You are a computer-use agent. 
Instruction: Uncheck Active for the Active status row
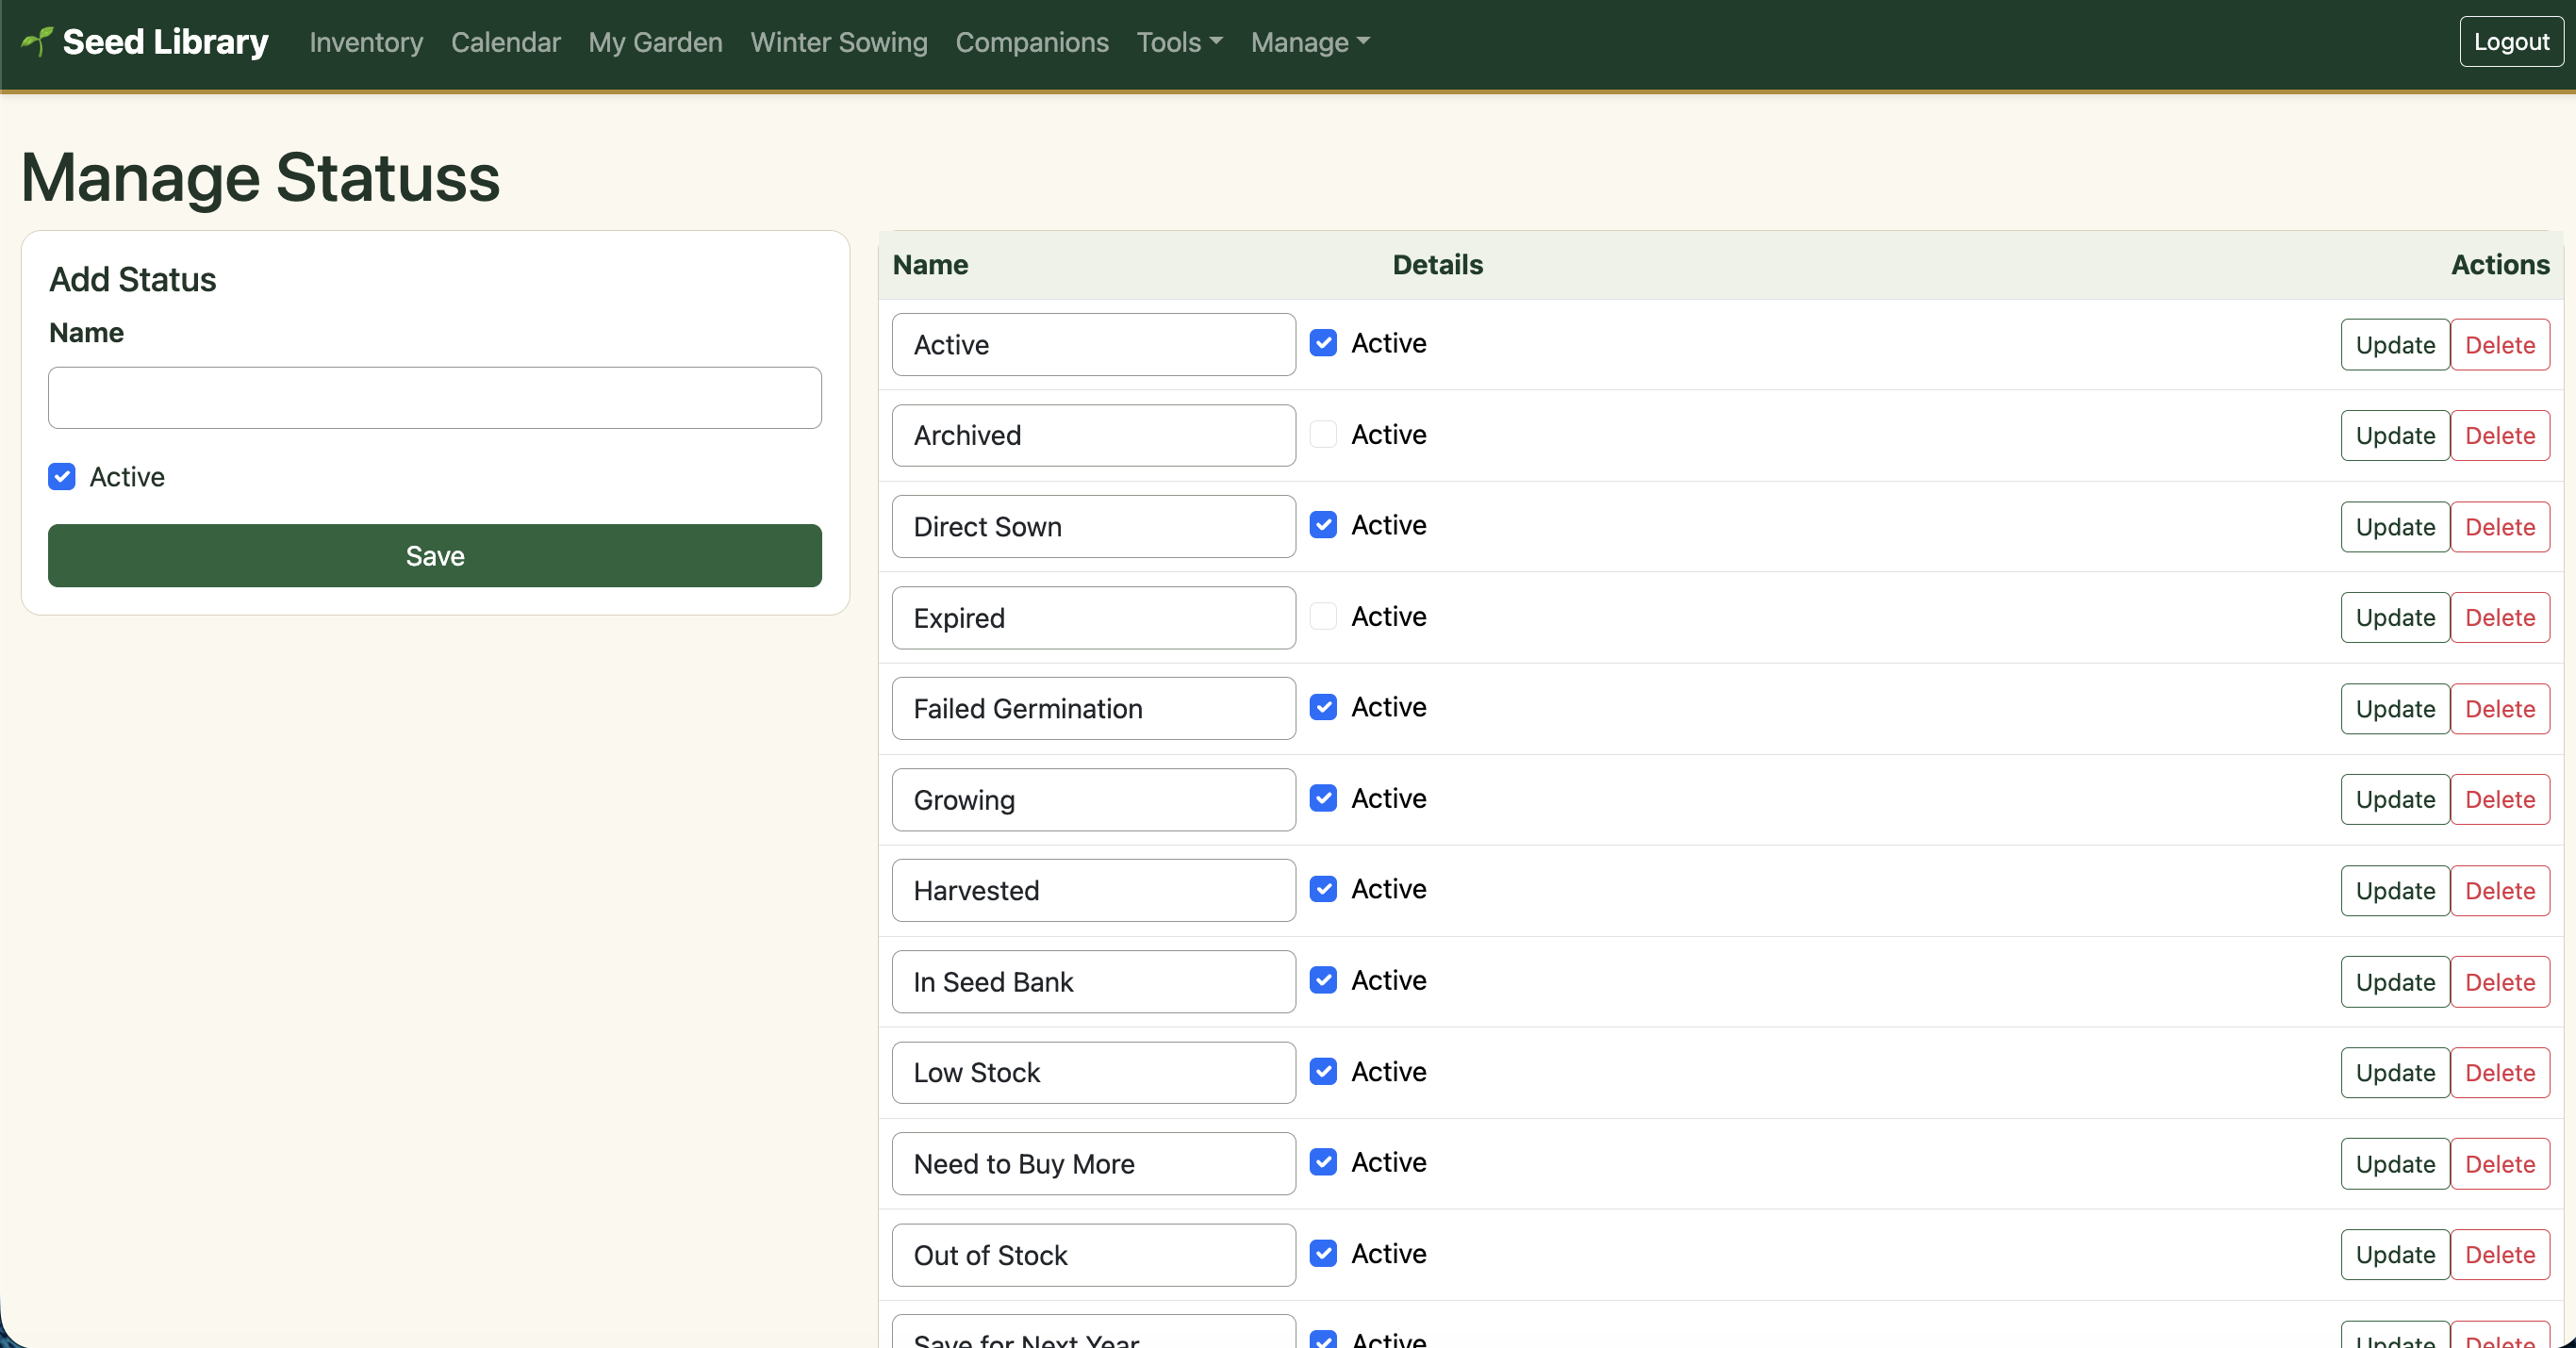[x=1323, y=343]
